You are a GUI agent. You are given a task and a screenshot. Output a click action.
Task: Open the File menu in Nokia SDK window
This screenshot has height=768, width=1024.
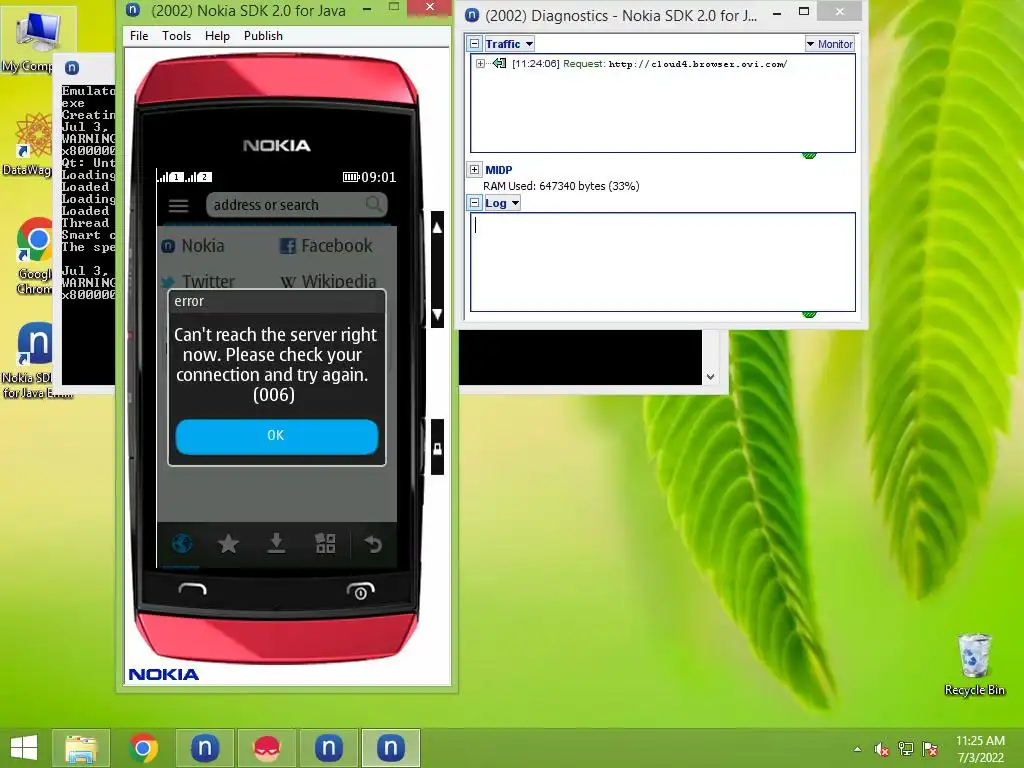click(x=139, y=36)
